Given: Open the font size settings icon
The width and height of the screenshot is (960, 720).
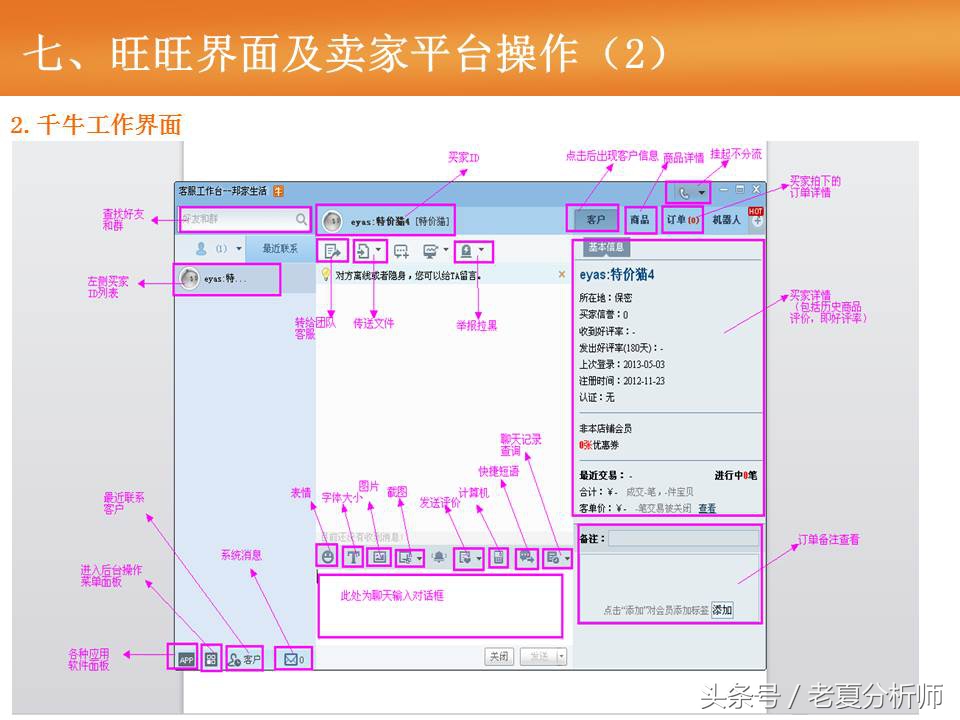Looking at the screenshot, I should pyautogui.click(x=352, y=557).
